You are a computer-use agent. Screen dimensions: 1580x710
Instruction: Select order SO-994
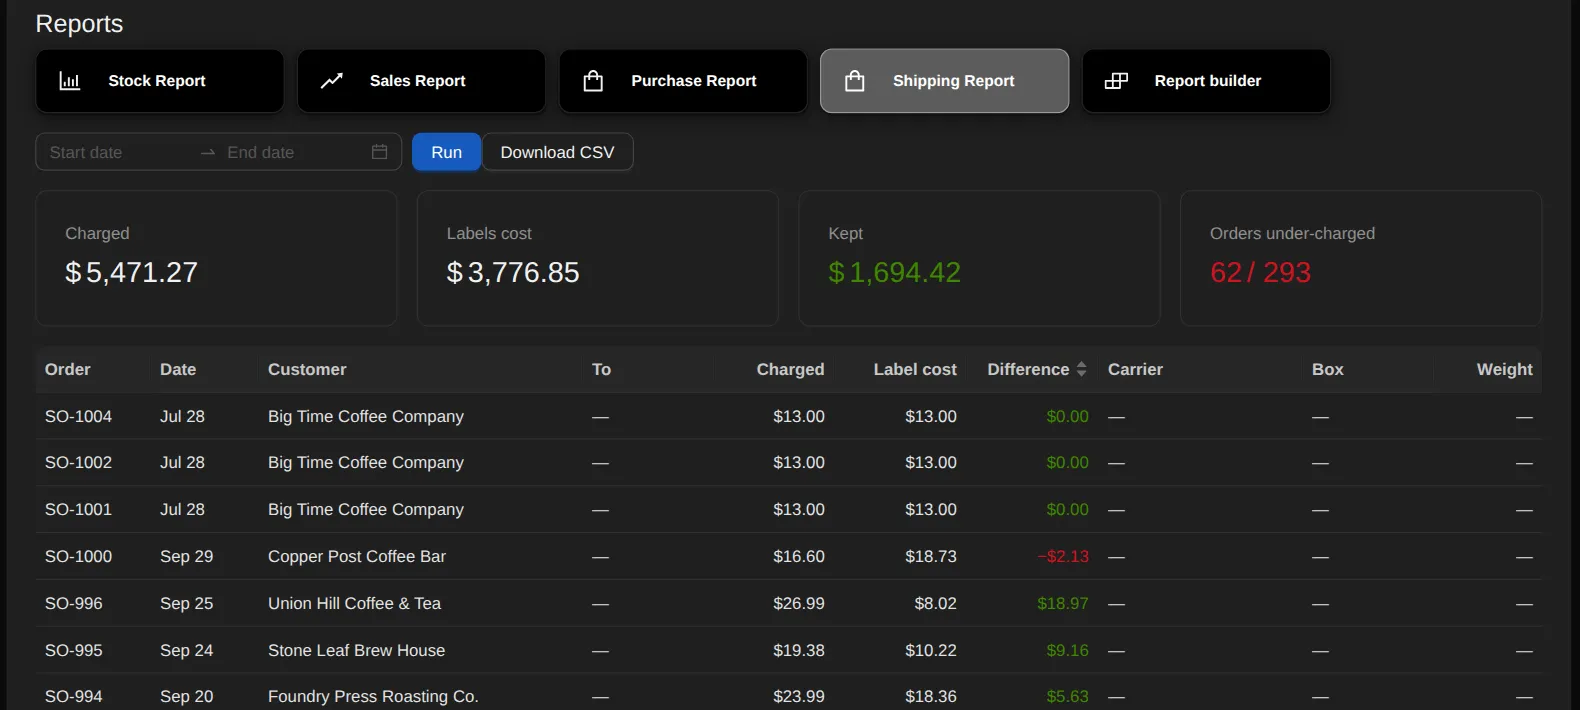tap(73, 696)
